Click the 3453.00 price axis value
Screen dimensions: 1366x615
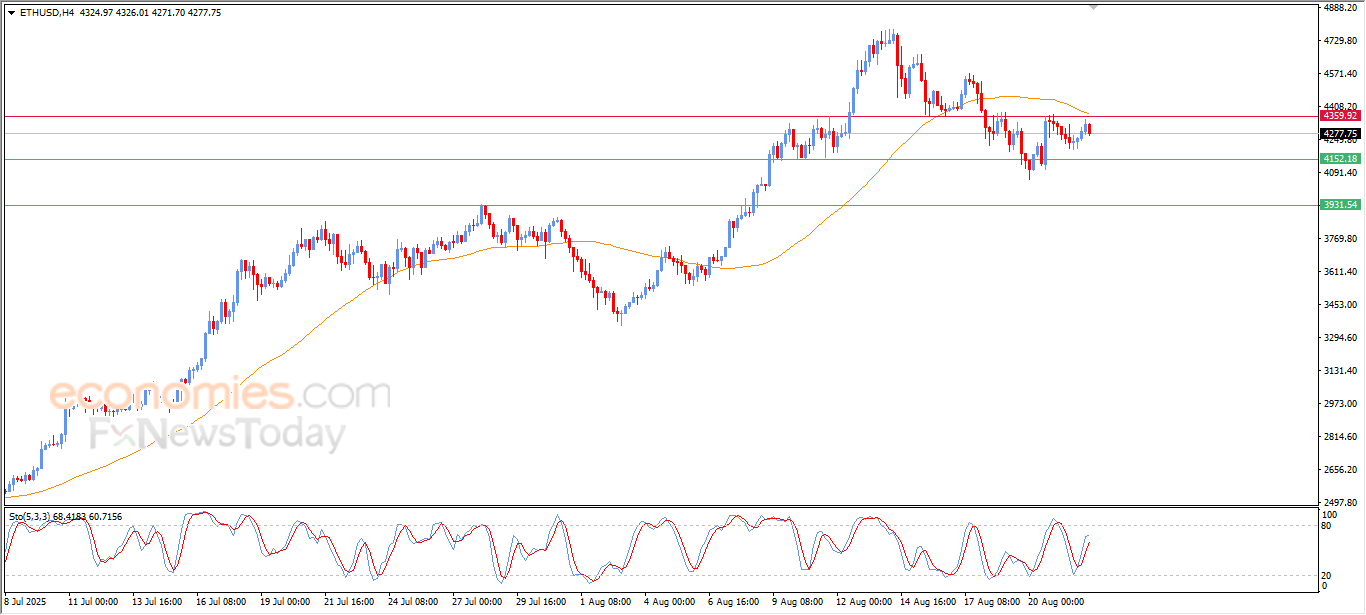1340,305
